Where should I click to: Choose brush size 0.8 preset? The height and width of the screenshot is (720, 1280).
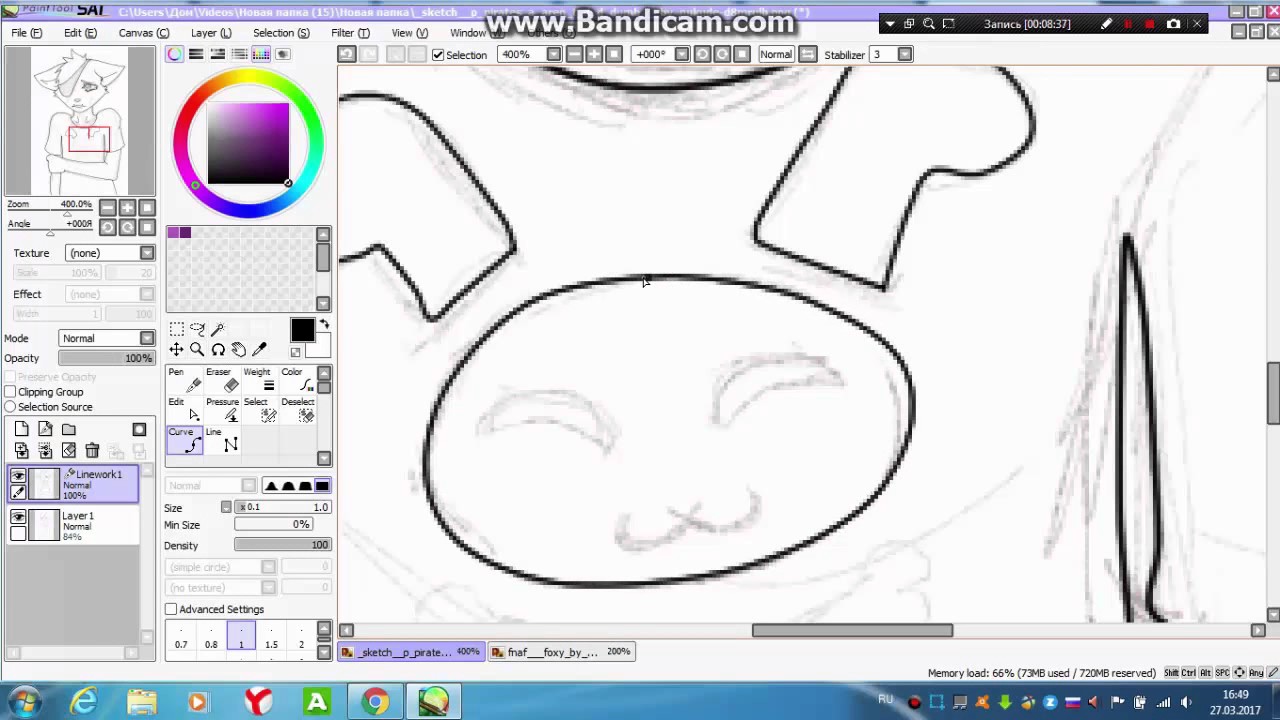211,637
